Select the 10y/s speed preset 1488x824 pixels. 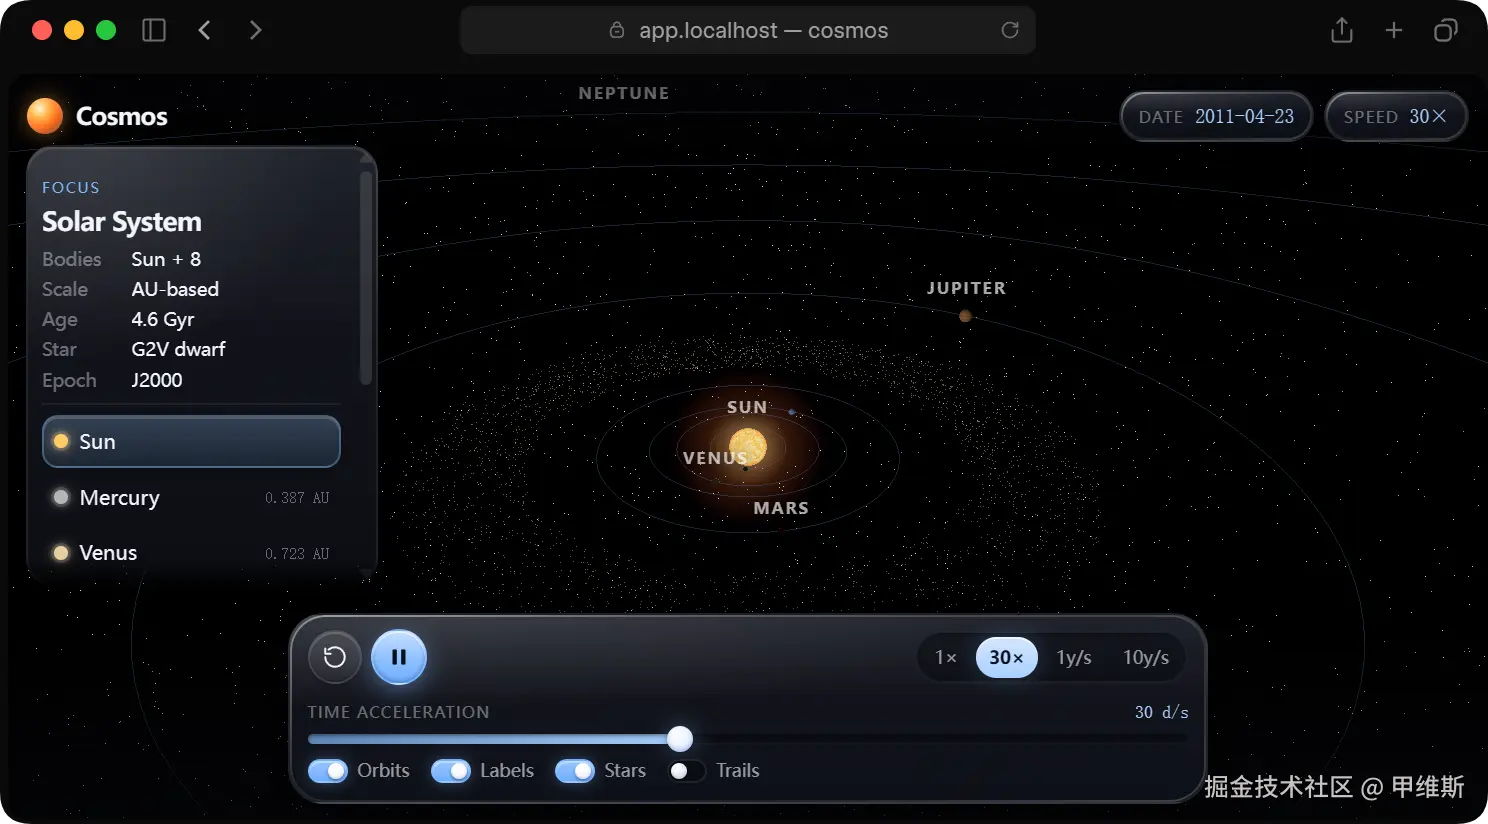tap(1146, 657)
